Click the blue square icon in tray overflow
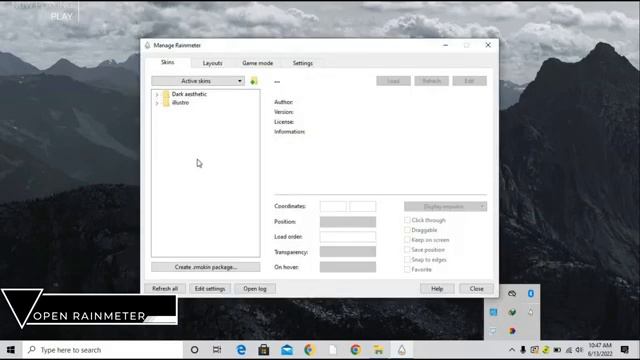This screenshot has width=640, height=360. (x=493, y=312)
